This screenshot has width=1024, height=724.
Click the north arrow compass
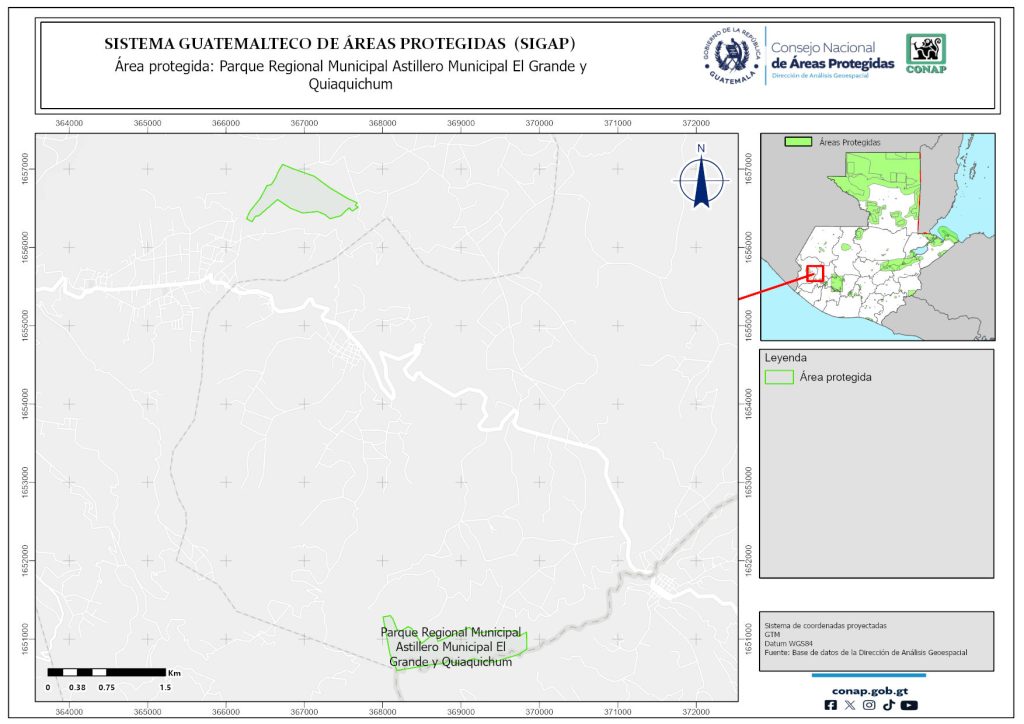pyautogui.click(x=702, y=177)
